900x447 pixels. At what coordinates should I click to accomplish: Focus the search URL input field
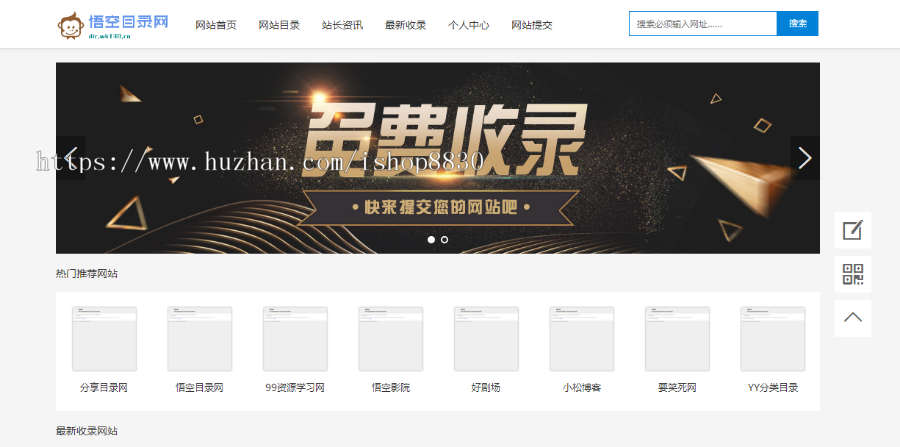point(702,24)
